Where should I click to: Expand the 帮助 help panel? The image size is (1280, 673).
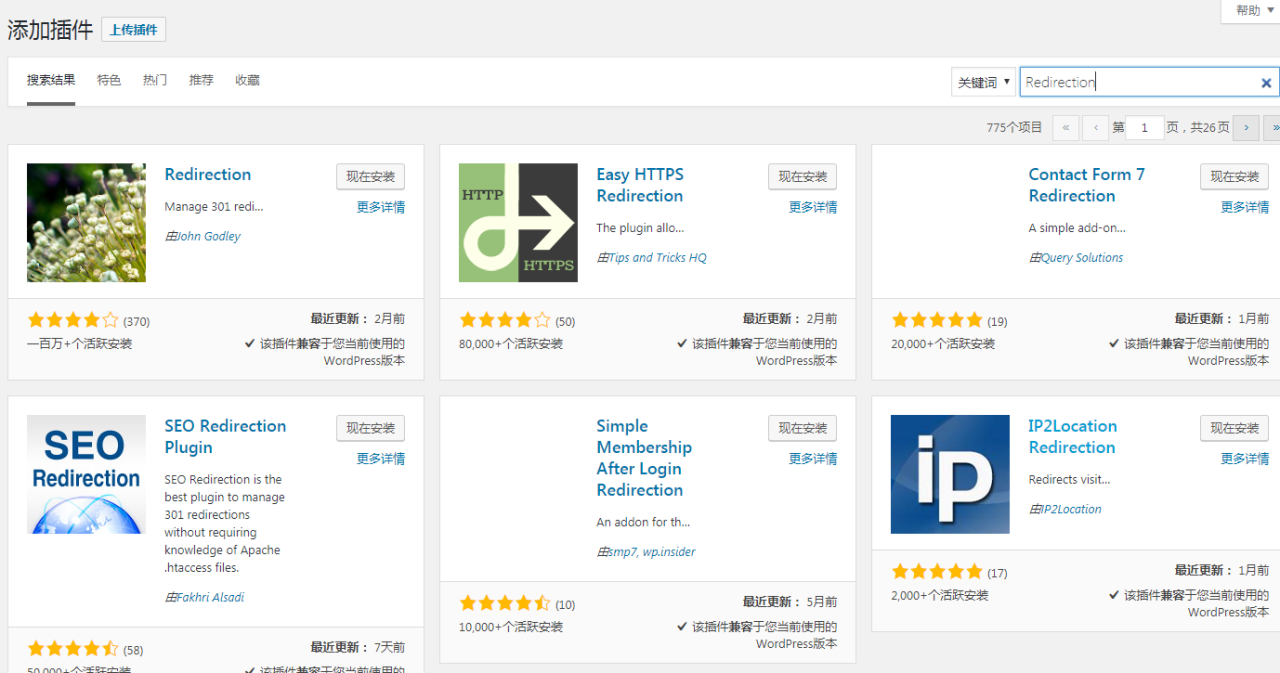(1249, 10)
